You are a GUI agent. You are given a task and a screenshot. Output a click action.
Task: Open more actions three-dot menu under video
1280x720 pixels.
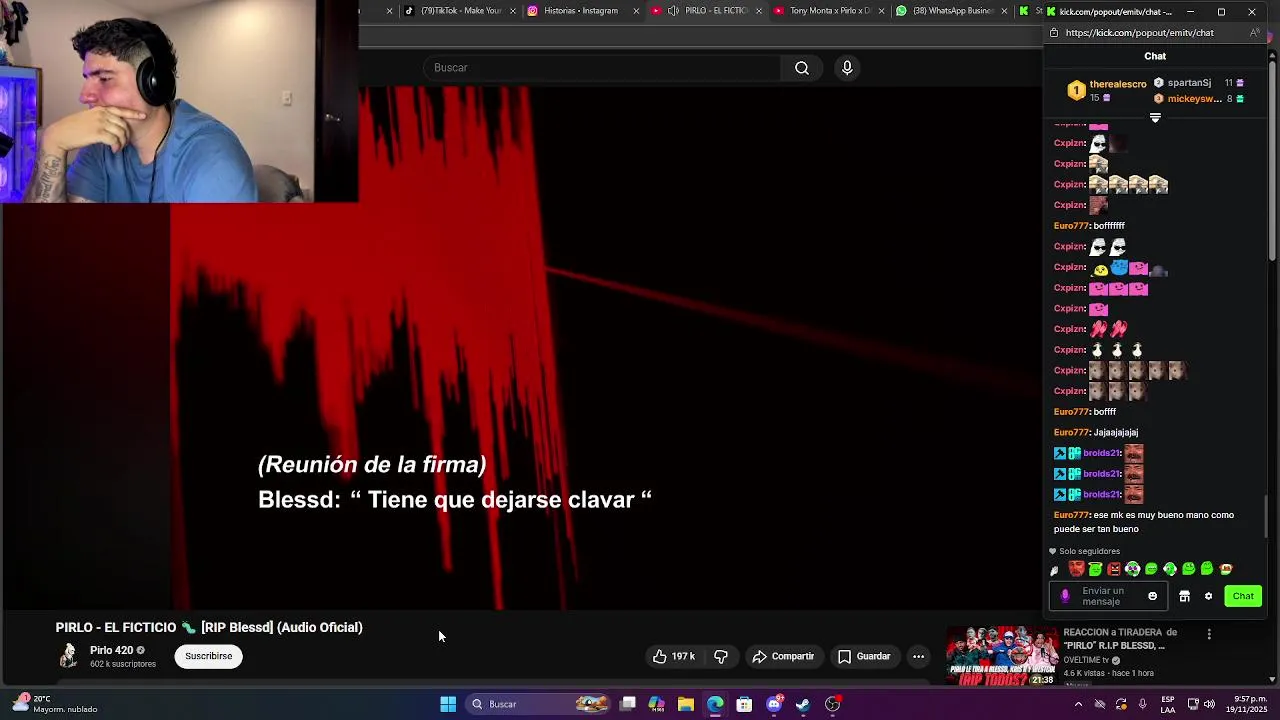click(918, 656)
